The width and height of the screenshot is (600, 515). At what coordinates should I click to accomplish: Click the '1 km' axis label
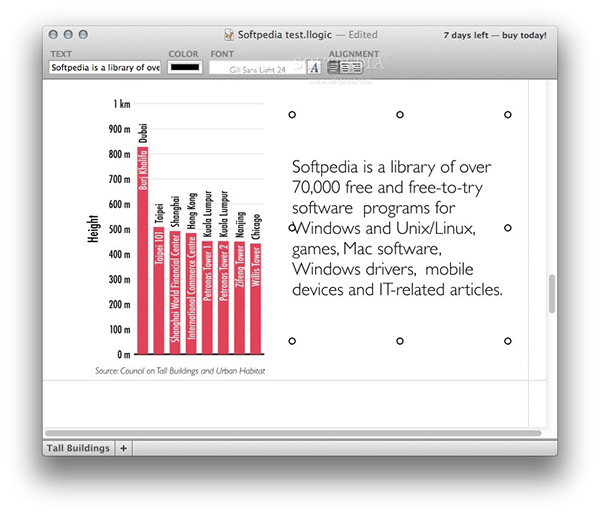click(x=122, y=104)
